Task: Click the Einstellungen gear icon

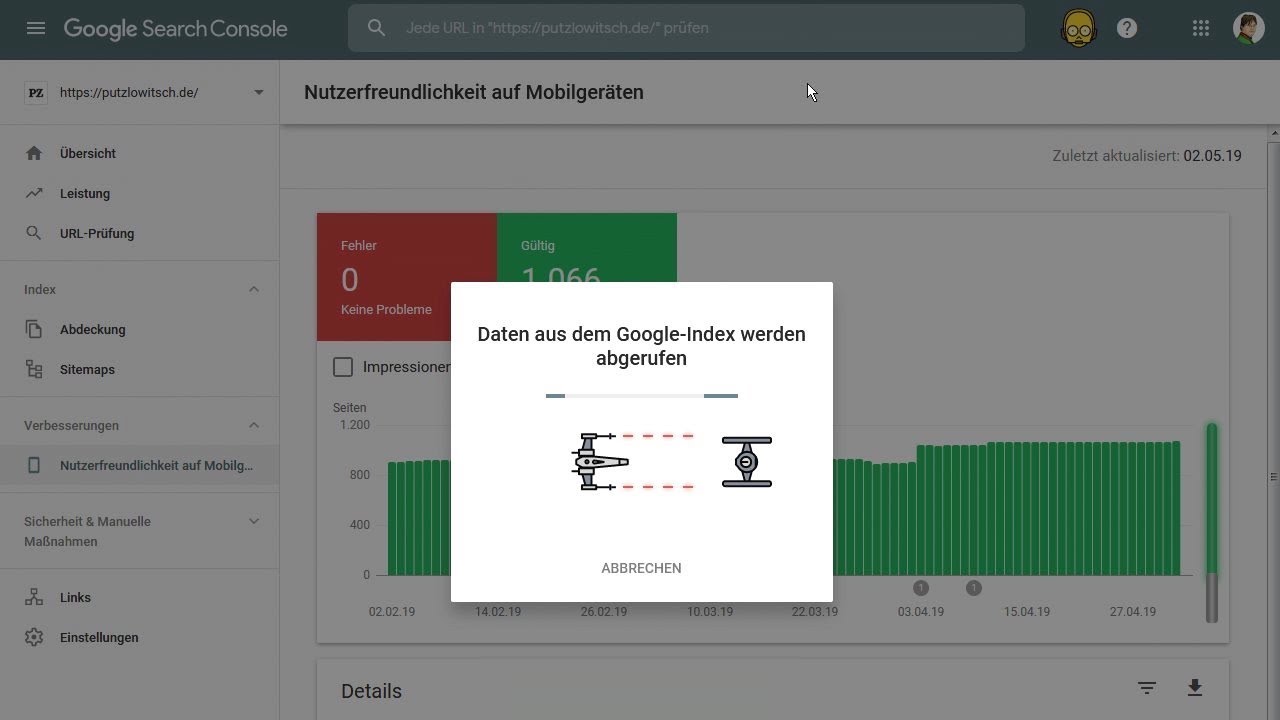Action: point(34,637)
